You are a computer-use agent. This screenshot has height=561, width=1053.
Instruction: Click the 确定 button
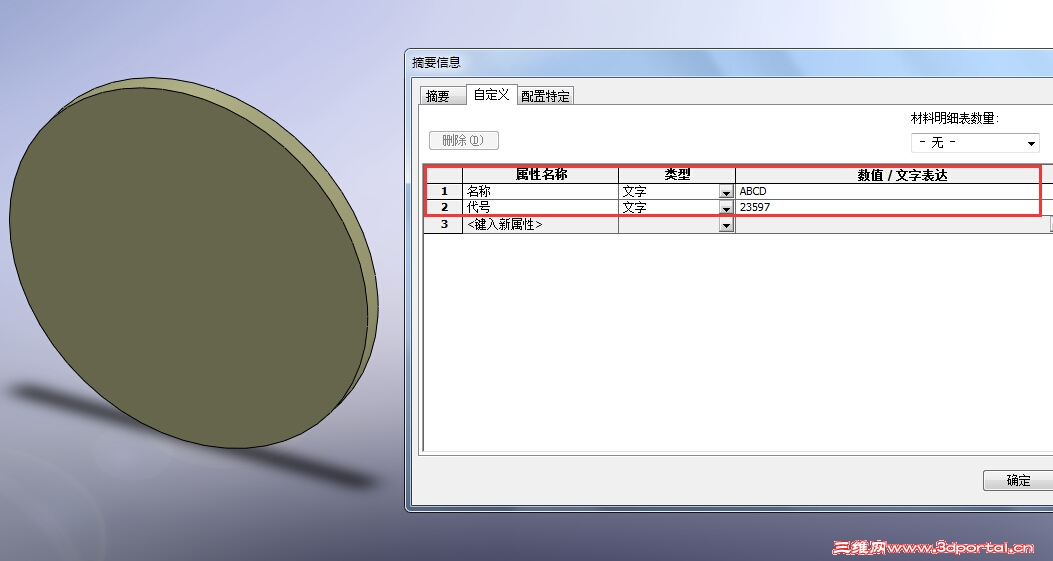[1018, 480]
